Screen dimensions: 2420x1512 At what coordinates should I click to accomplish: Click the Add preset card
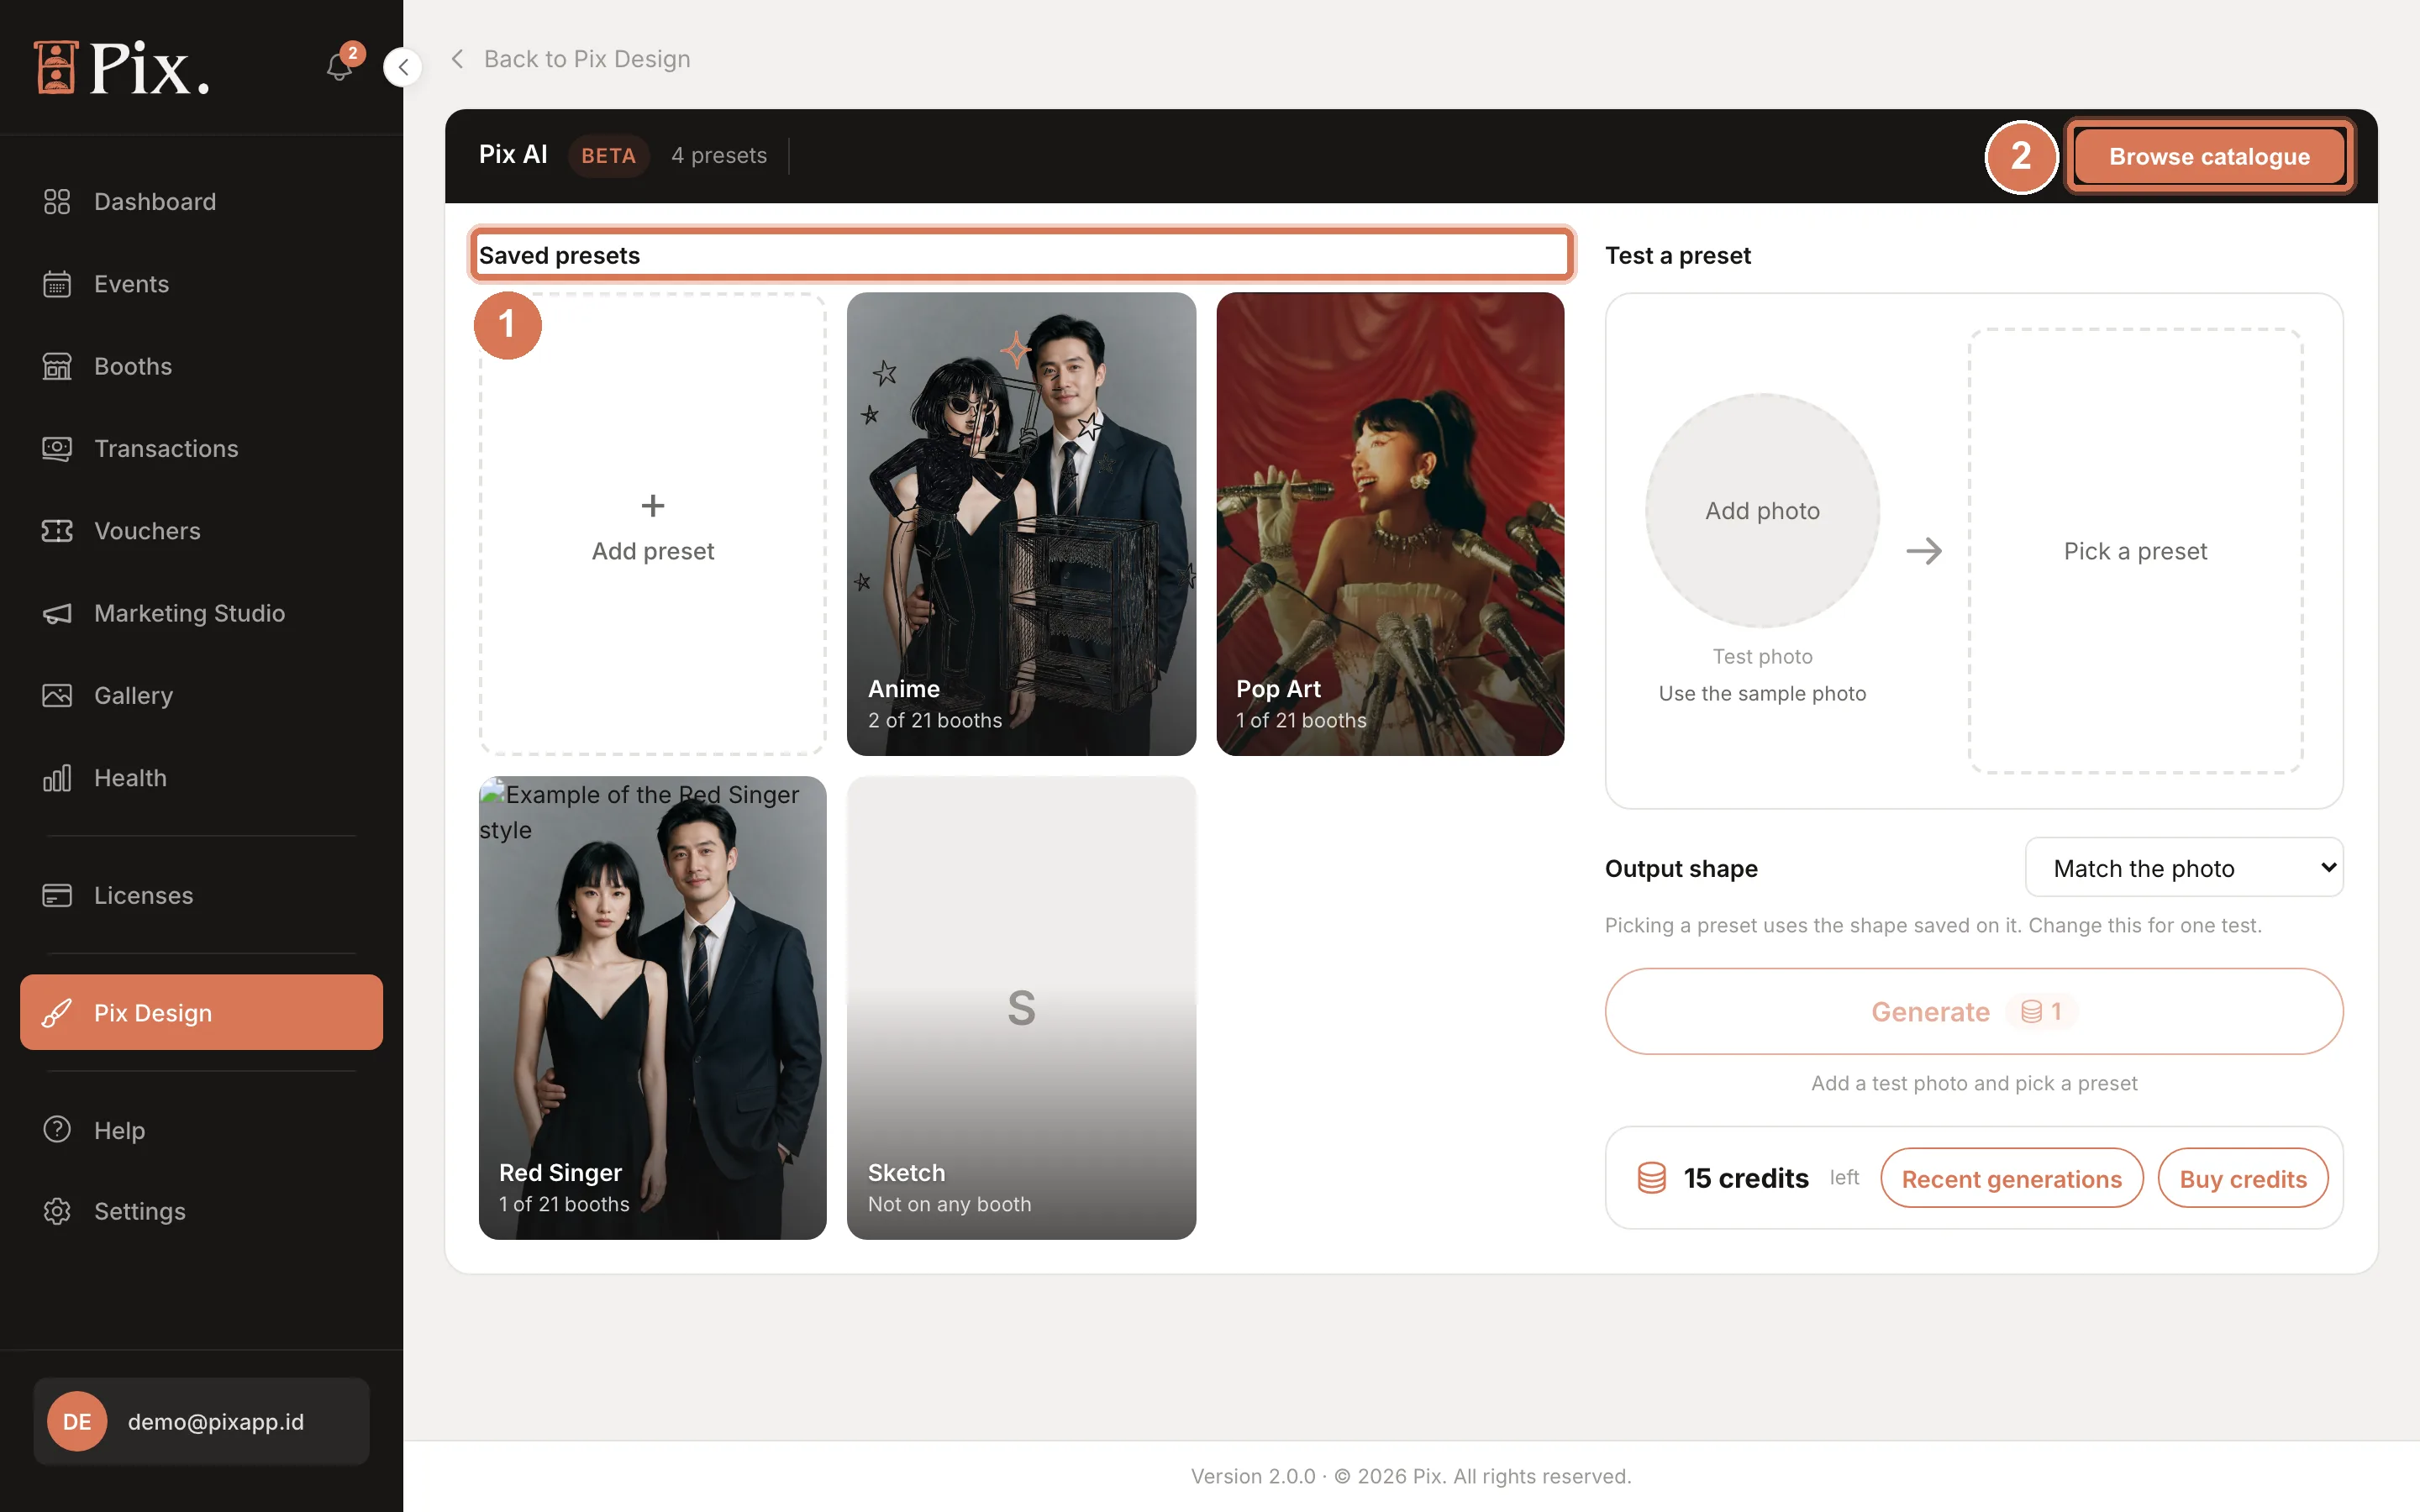[653, 524]
